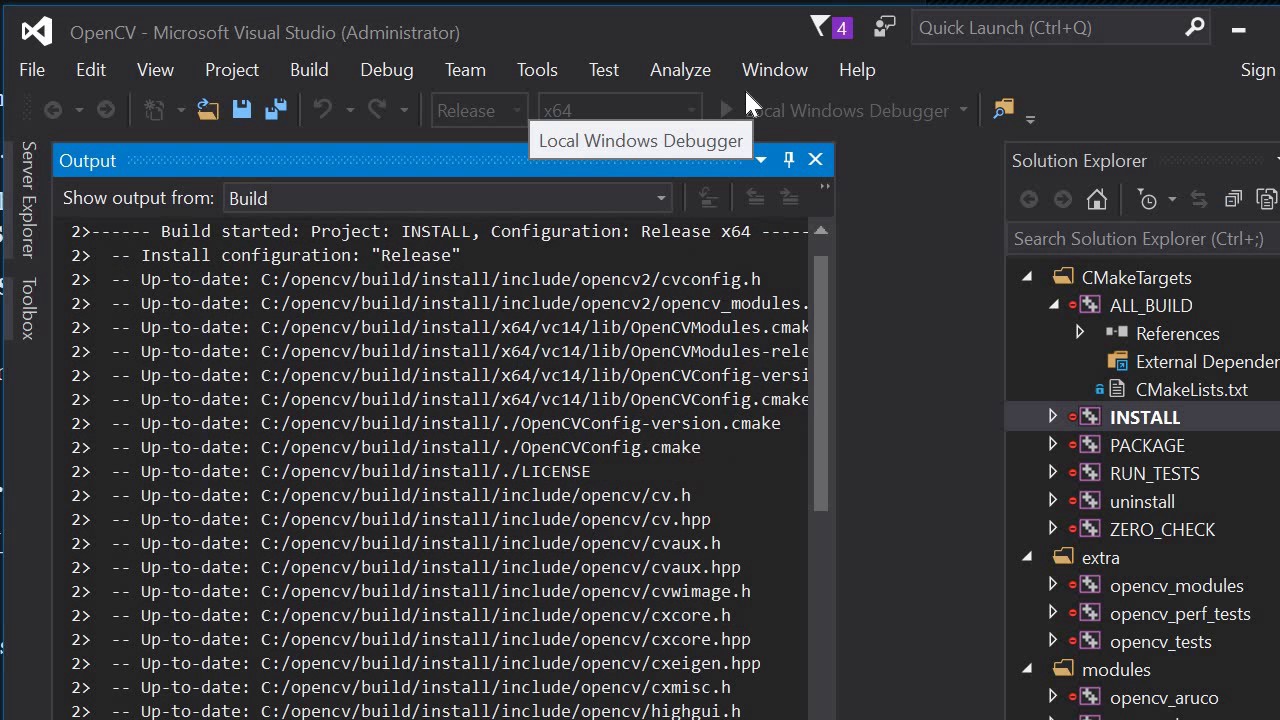The height and width of the screenshot is (720, 1280).
Task: Expand the opencv_perf_tests project node
Action: click(1053, 613)
